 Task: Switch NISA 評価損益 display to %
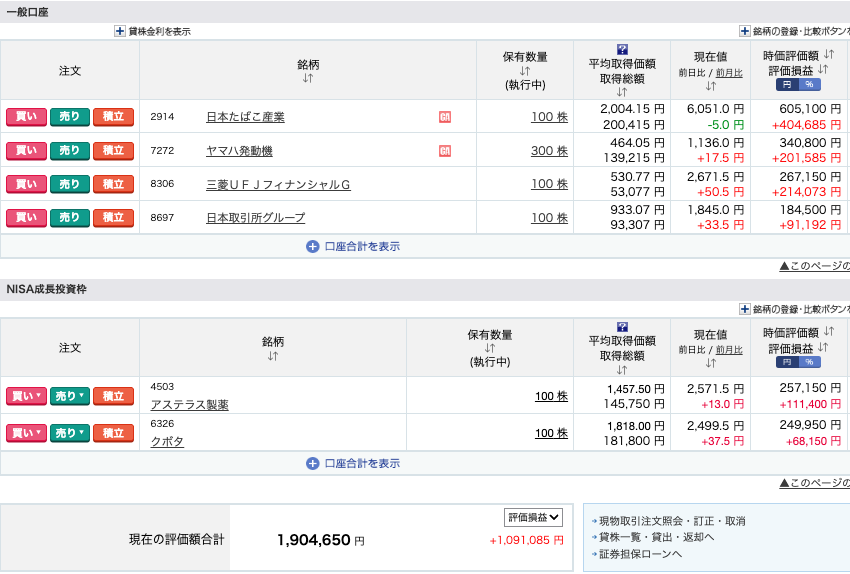pos(809,362)
